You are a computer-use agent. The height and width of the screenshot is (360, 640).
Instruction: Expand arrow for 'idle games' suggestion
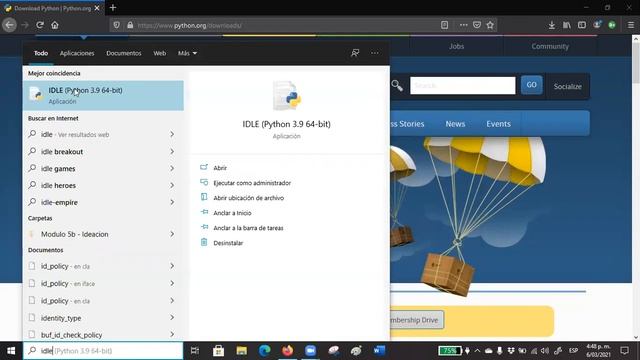172,169
